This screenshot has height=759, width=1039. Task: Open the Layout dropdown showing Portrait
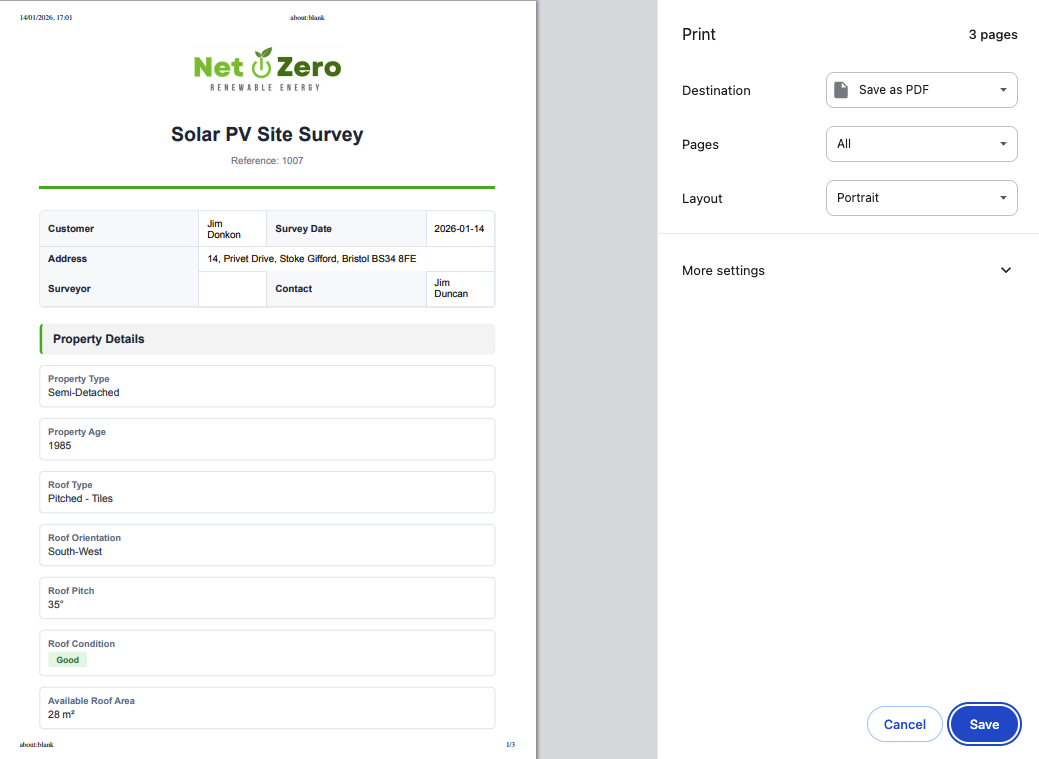point(920,198)
